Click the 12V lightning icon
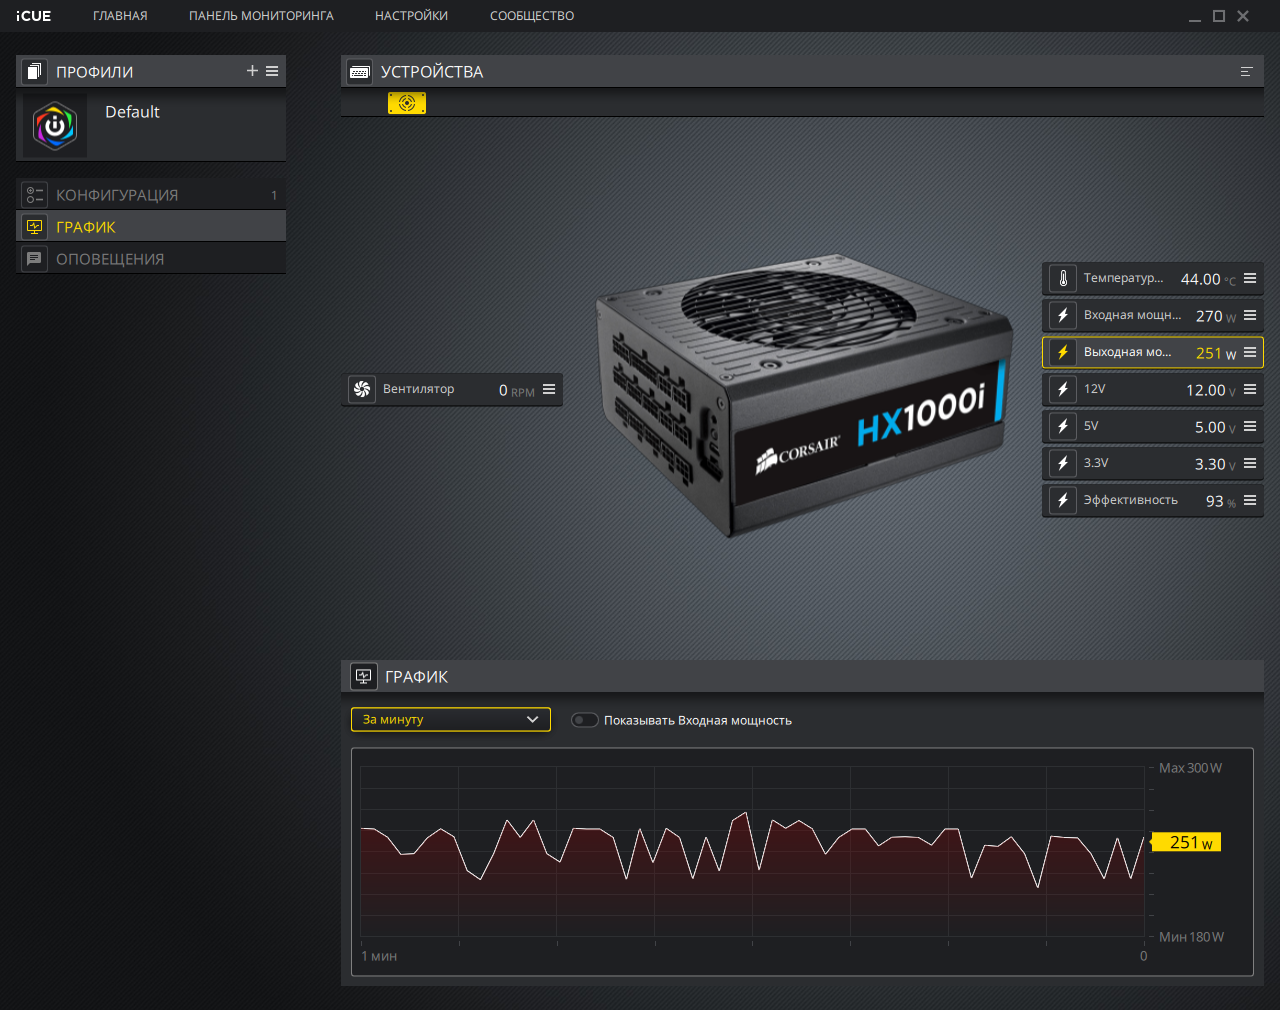 pyautogui.click(x=1063, y=389)
